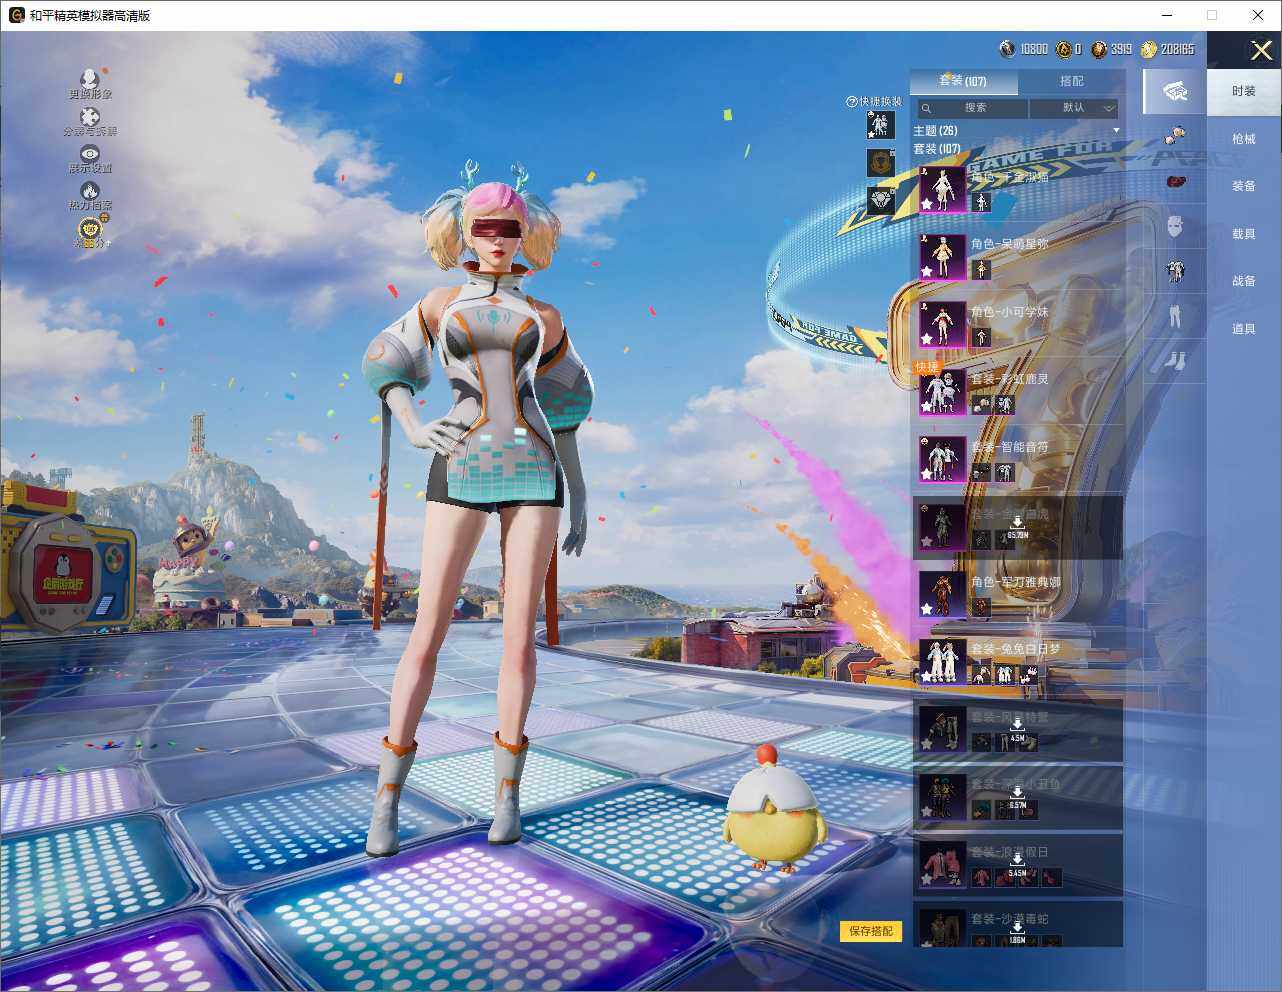This screenshot has height=992, width=1282.
Task: Switch to the 套装(107) tab
Action: [964, 81]
